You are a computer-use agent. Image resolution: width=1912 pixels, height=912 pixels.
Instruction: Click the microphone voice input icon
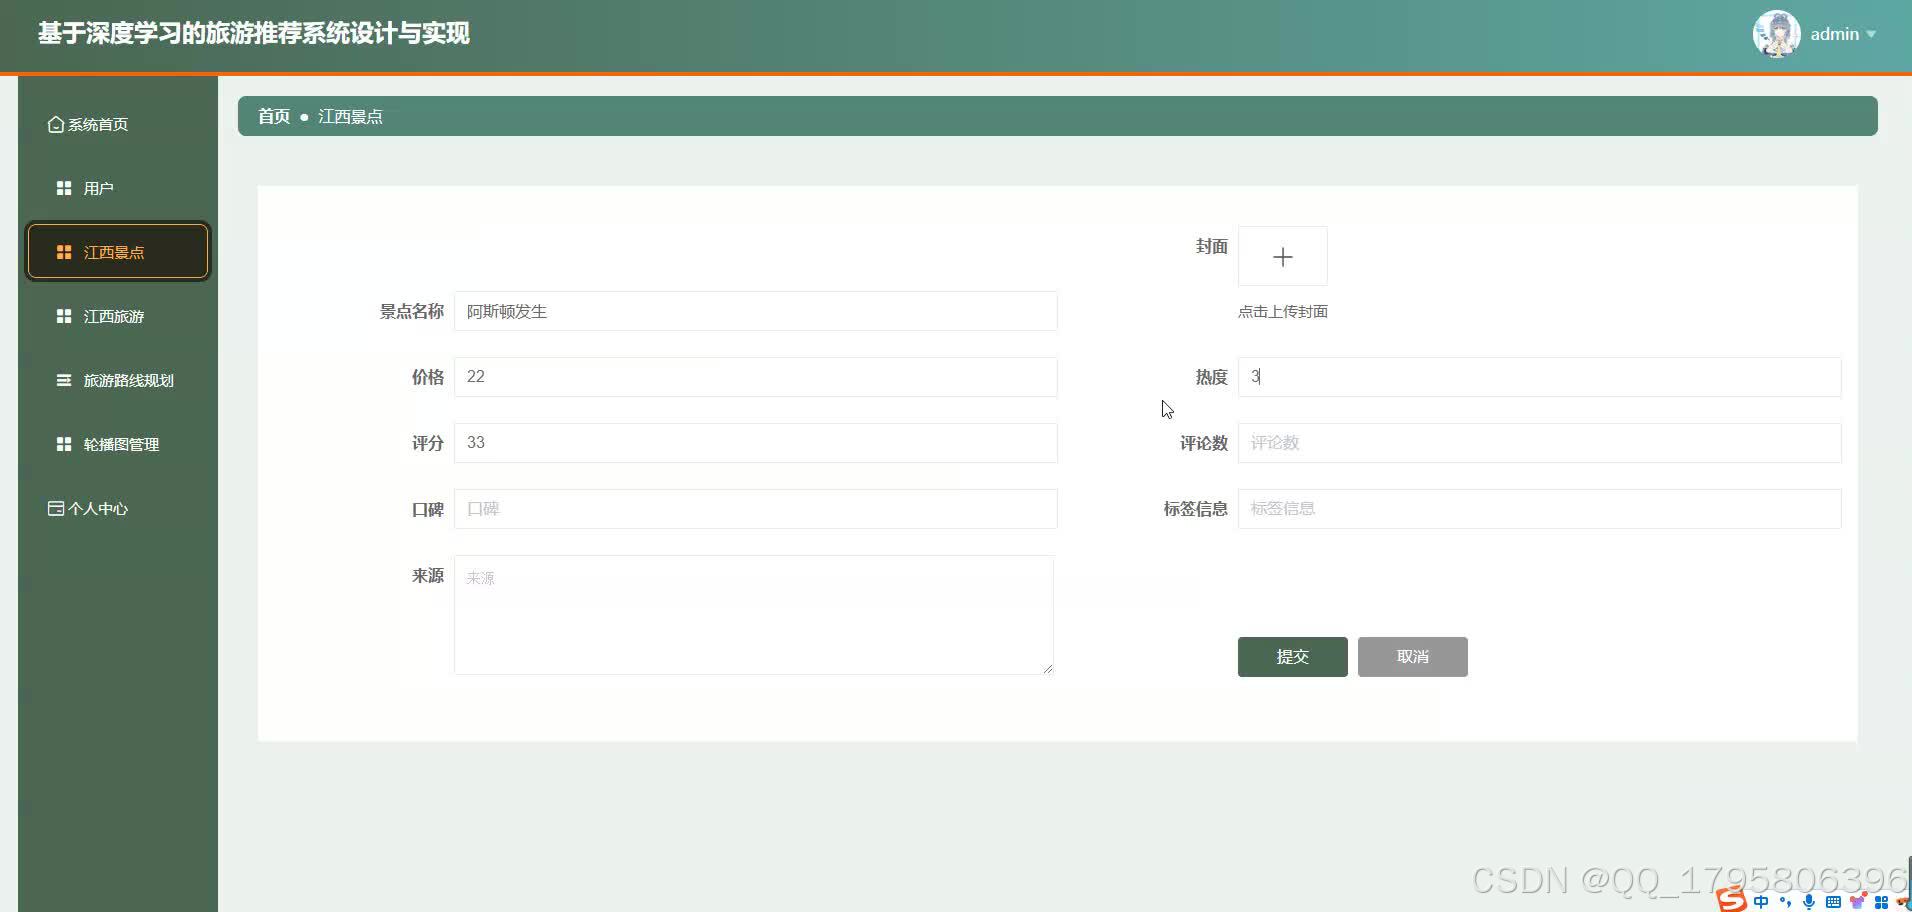[1809, 902]
